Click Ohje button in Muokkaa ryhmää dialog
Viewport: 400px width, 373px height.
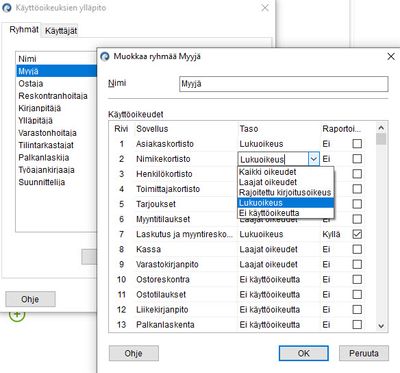pyautogui.click(x=134, y=353)
